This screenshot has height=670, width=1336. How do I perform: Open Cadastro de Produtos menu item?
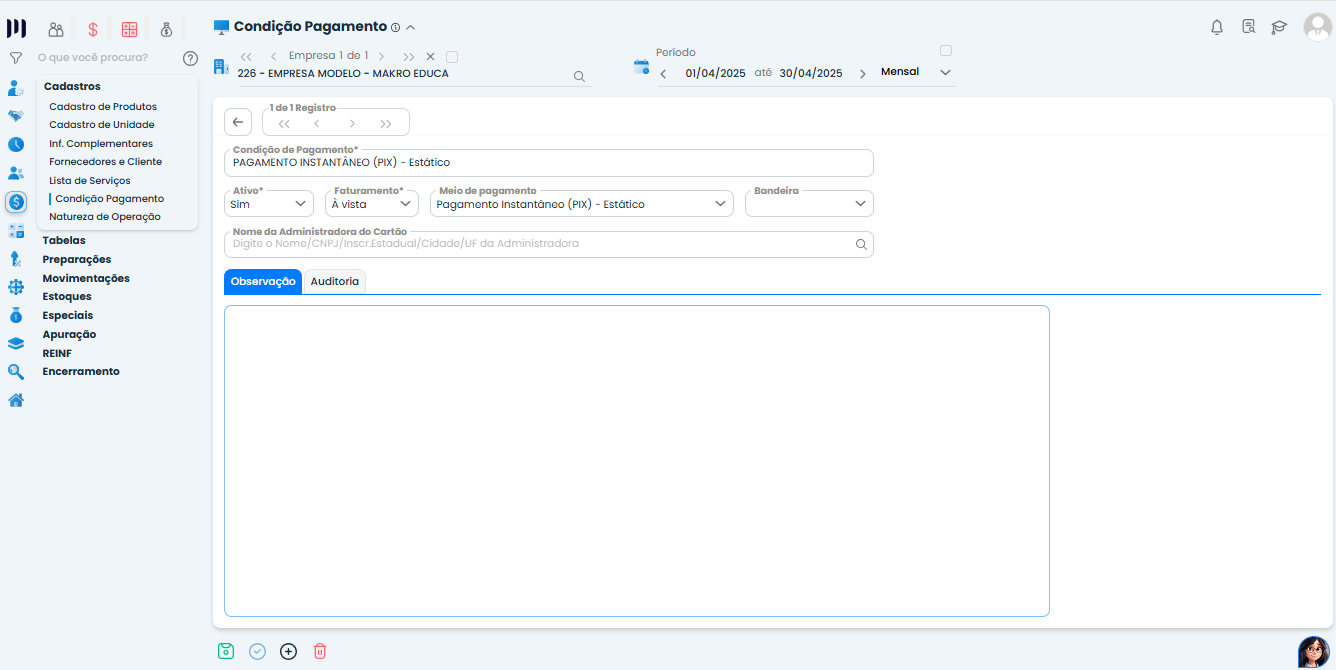click(103, 106)
